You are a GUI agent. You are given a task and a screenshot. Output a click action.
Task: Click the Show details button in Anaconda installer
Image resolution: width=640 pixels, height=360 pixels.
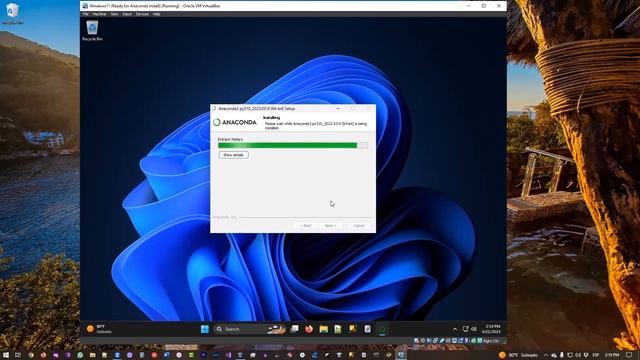coord(233,155)
